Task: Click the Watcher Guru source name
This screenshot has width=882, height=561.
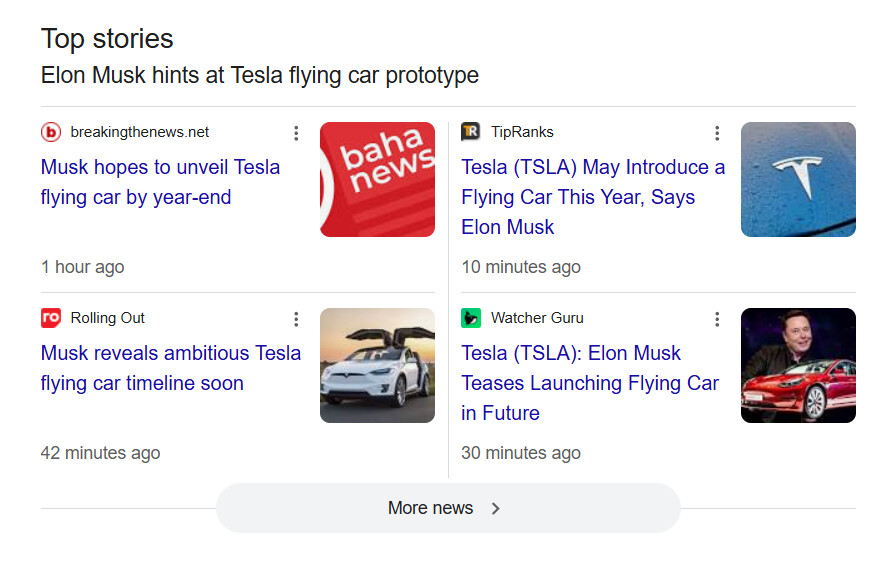Action: 537,318
